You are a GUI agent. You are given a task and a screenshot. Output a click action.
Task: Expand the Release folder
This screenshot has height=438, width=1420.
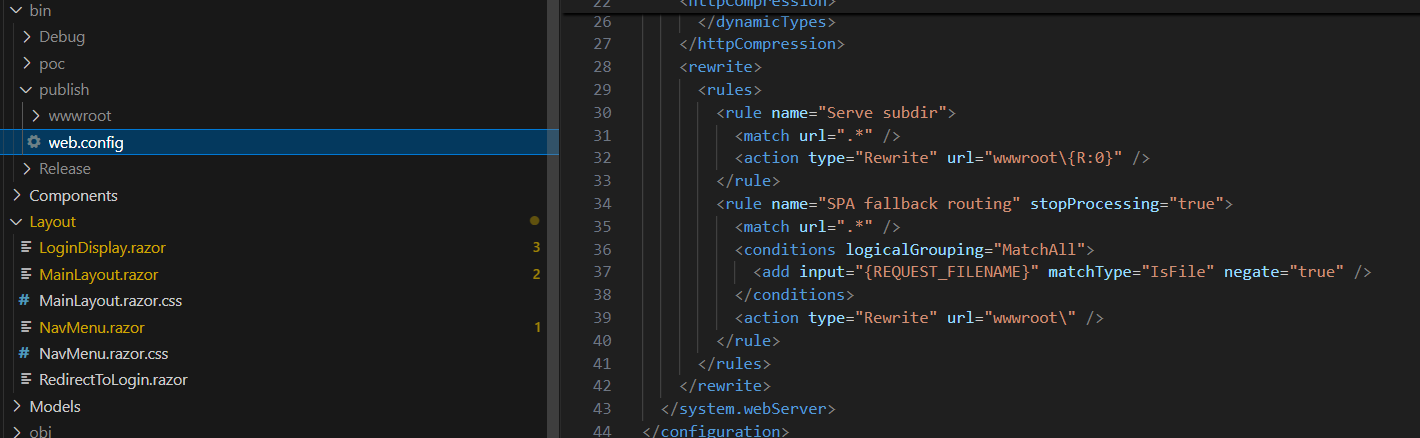(27, 169)
